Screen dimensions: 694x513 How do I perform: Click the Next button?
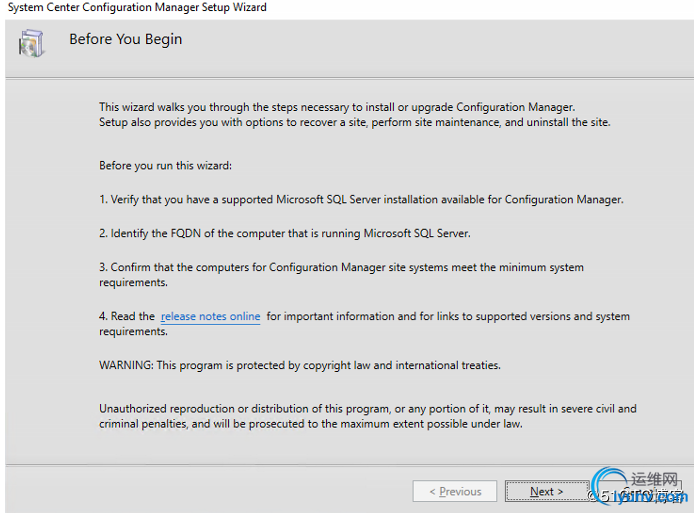pos(547,491)
